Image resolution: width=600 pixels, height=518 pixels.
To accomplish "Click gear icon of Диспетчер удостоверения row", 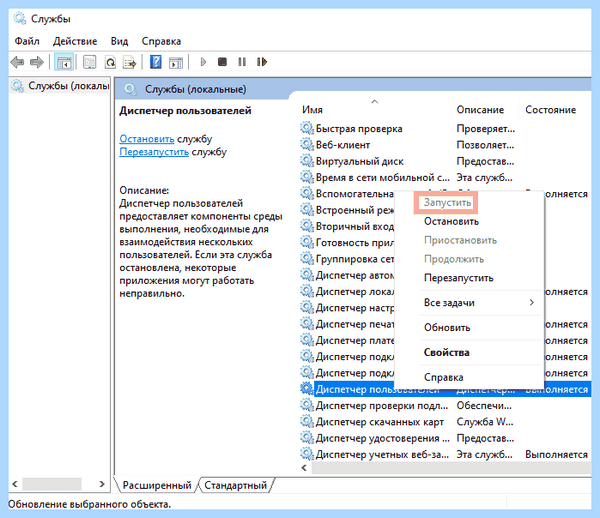I will (x=307, y=438).
